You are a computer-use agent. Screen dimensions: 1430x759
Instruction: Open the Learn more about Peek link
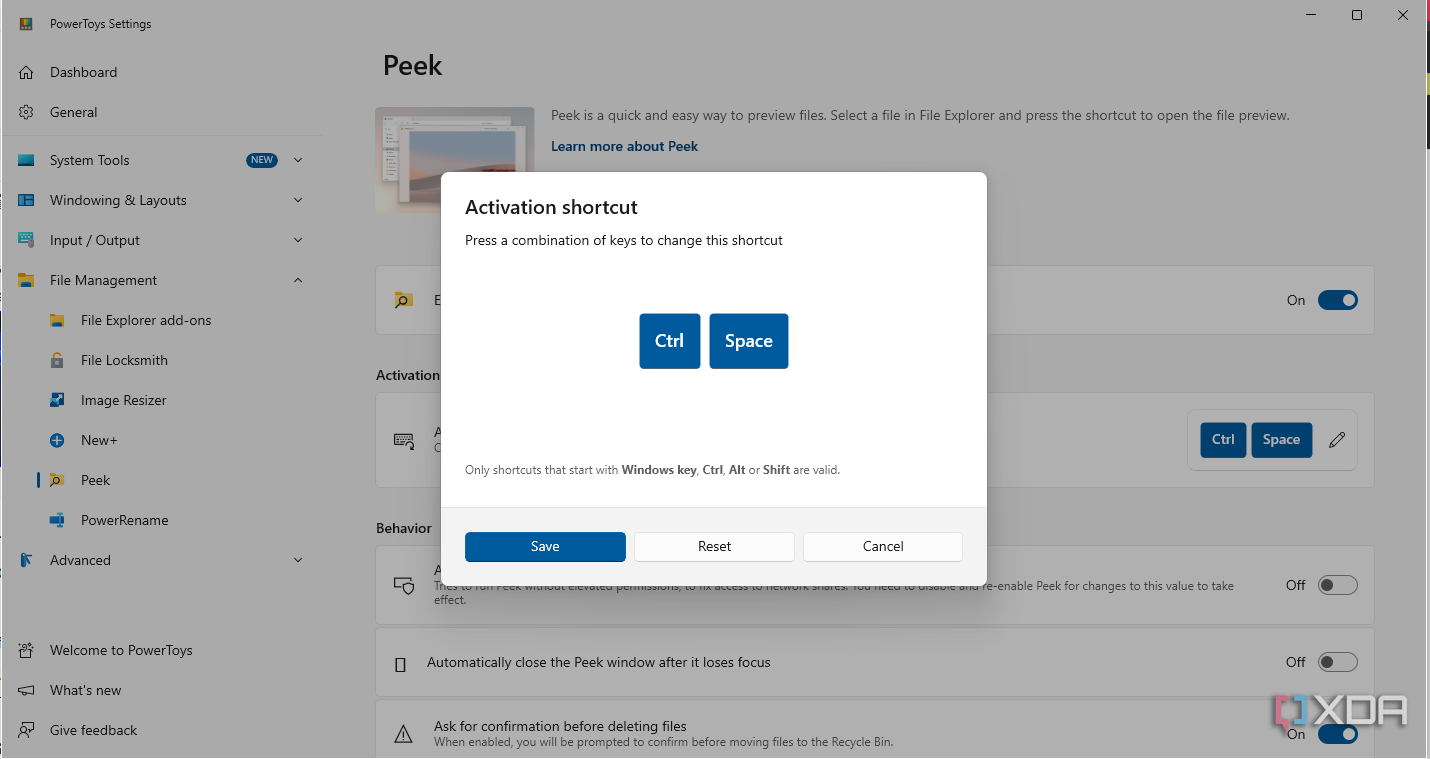(x=624, y=146)
